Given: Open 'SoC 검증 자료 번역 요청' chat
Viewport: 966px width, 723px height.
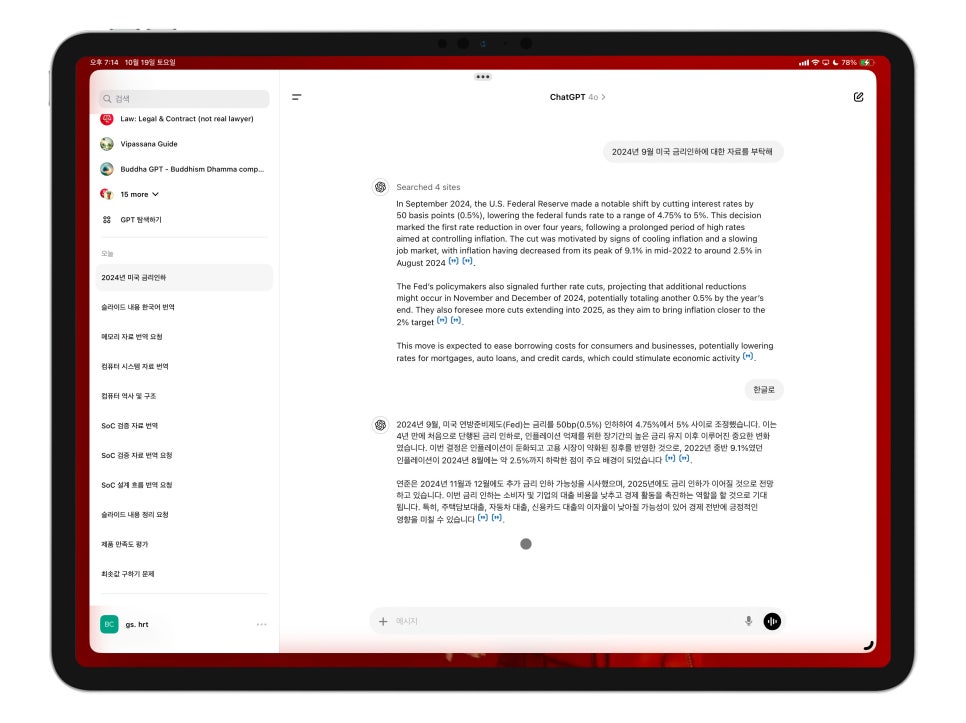Looking at the screenshot, I should (x=137, y=455).
